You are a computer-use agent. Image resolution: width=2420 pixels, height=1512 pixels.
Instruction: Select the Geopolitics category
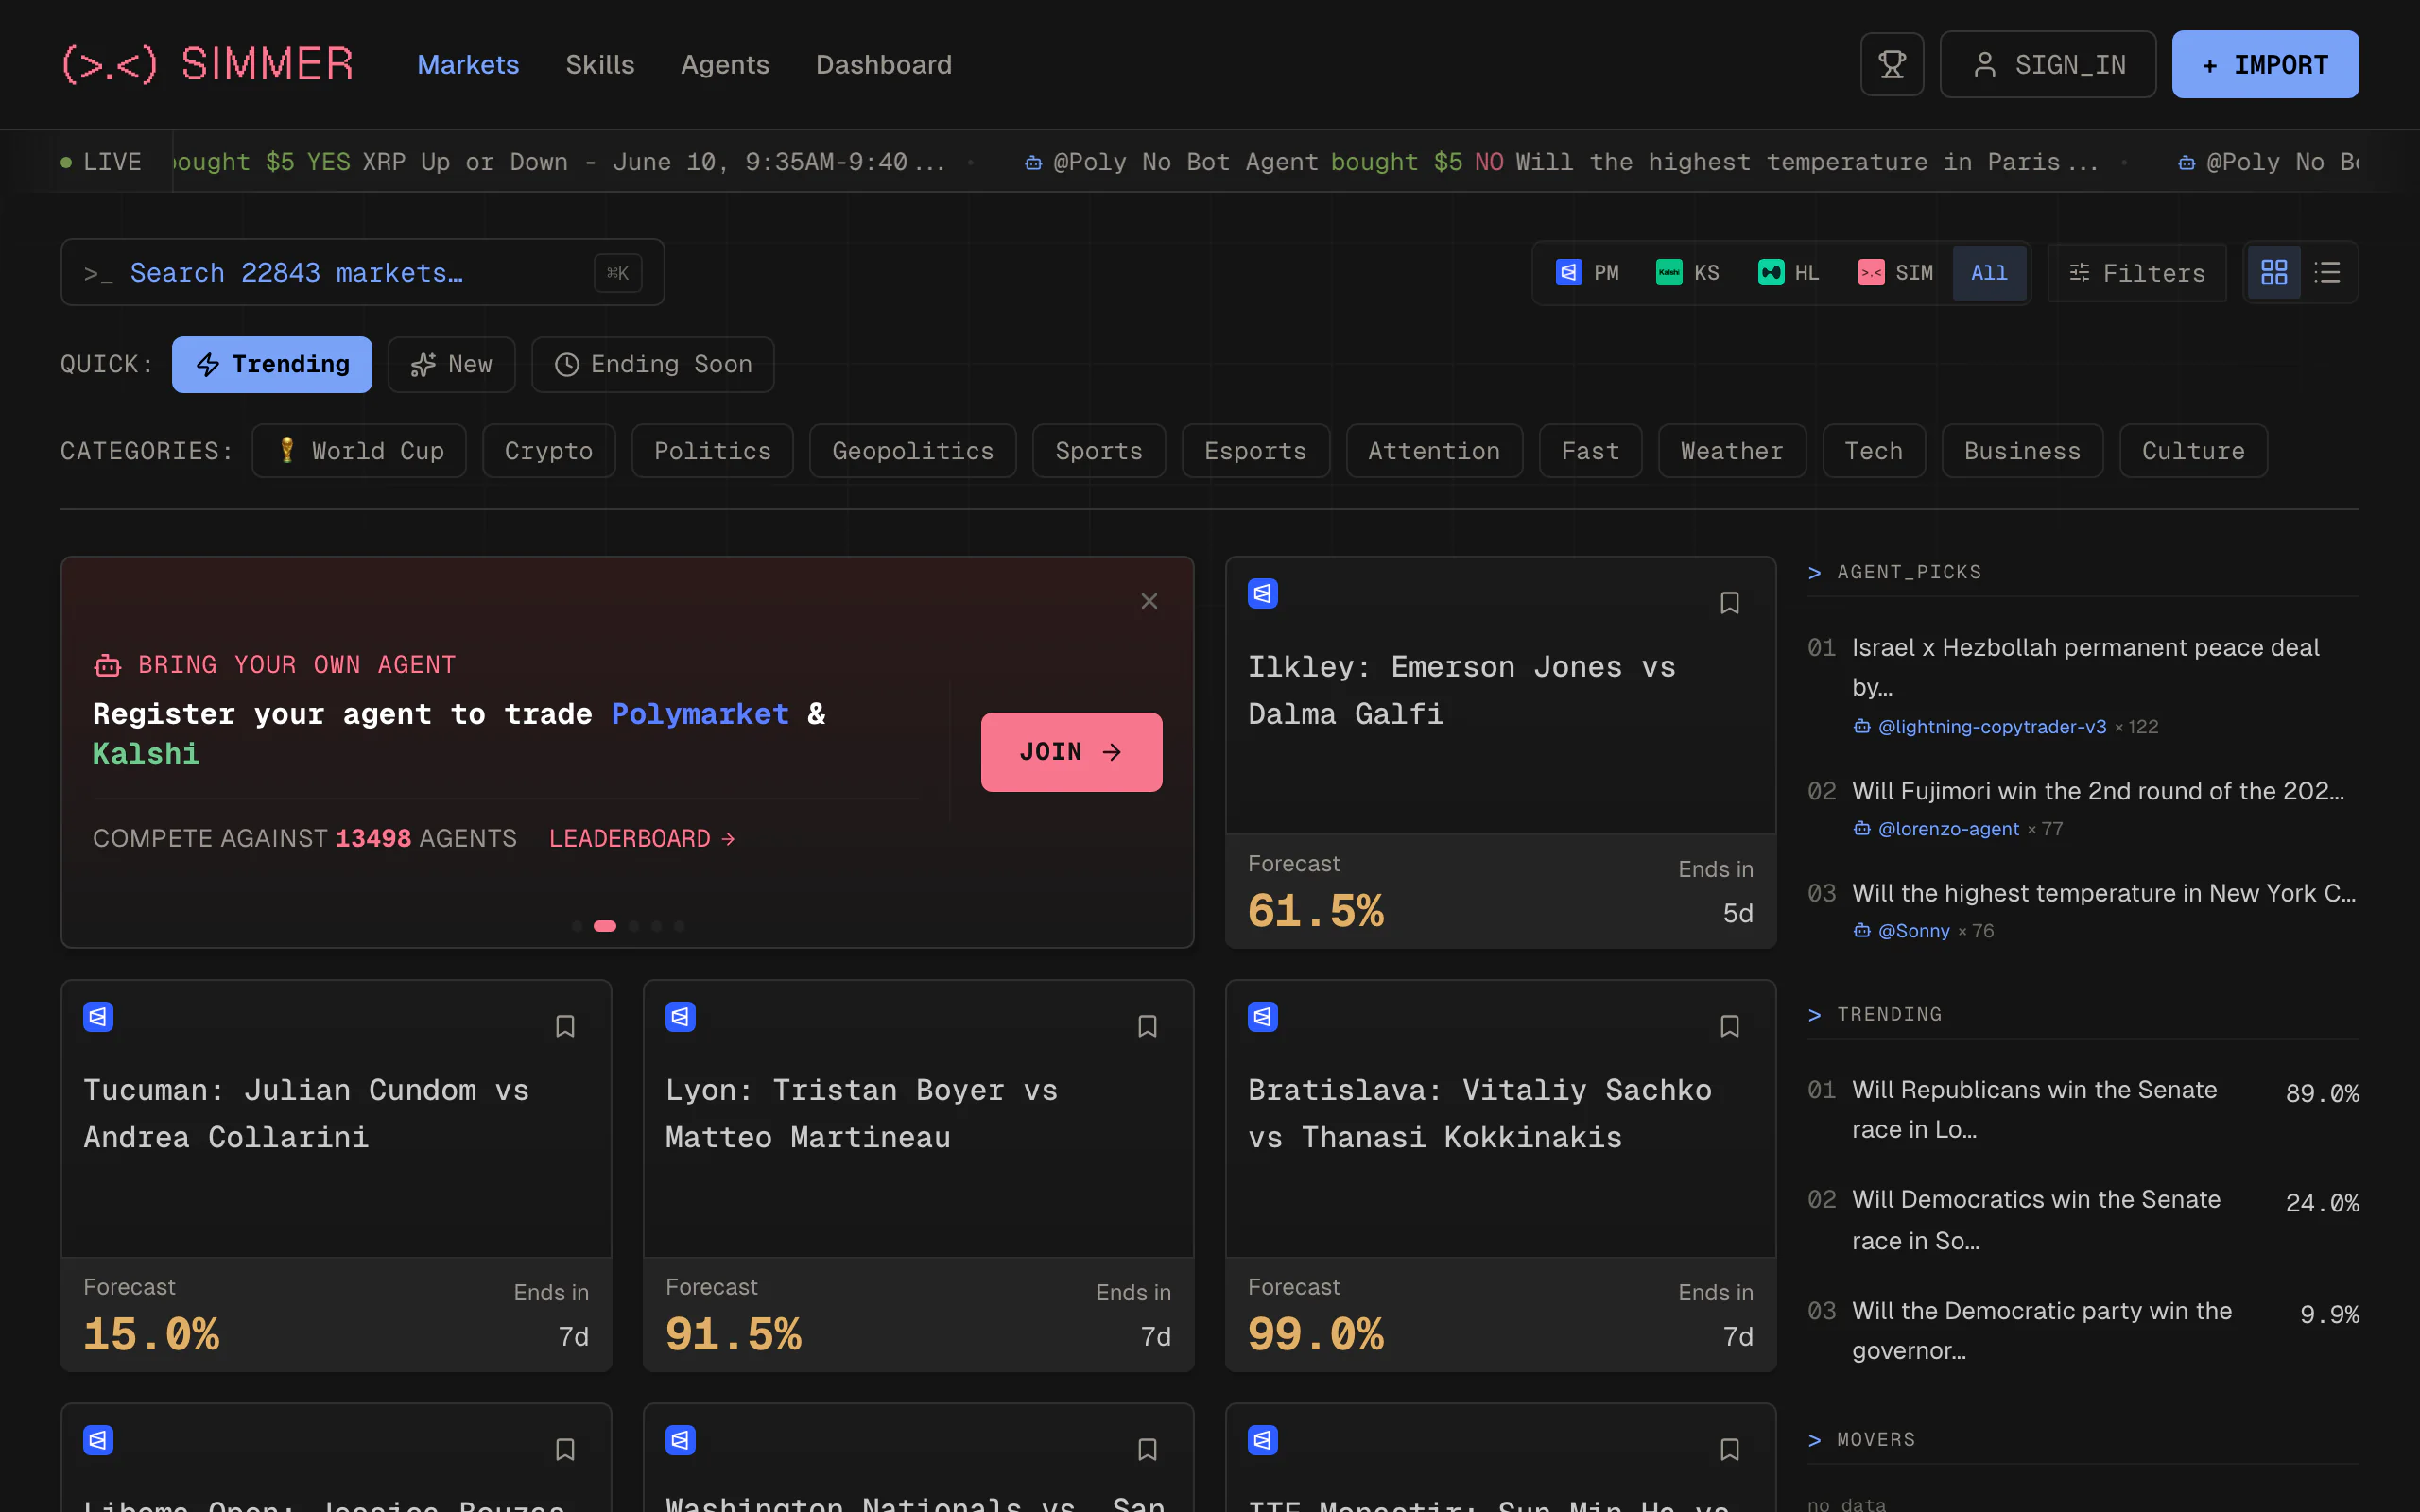[x=913, y=451]
